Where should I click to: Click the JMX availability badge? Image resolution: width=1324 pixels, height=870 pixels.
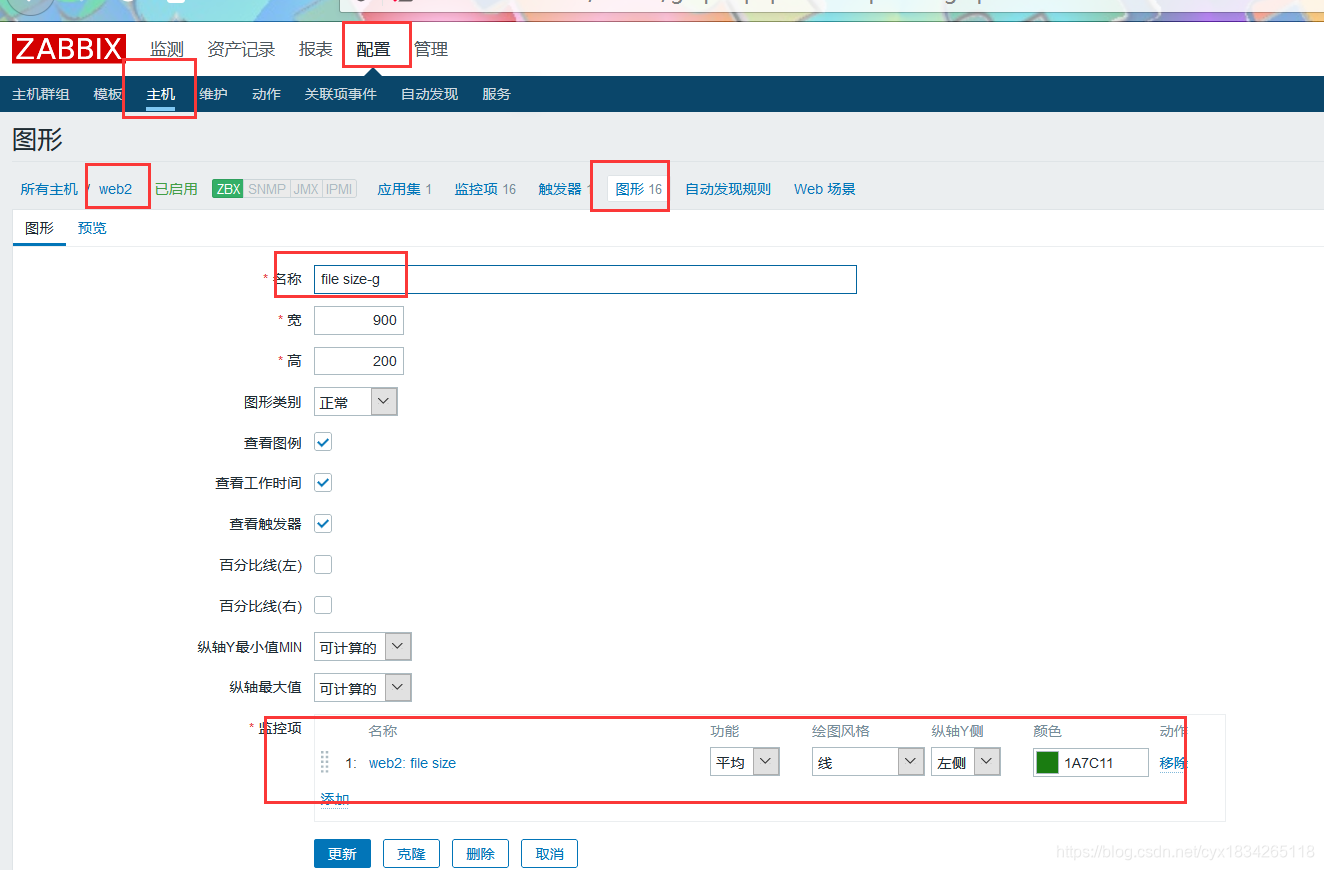point(306,189)
